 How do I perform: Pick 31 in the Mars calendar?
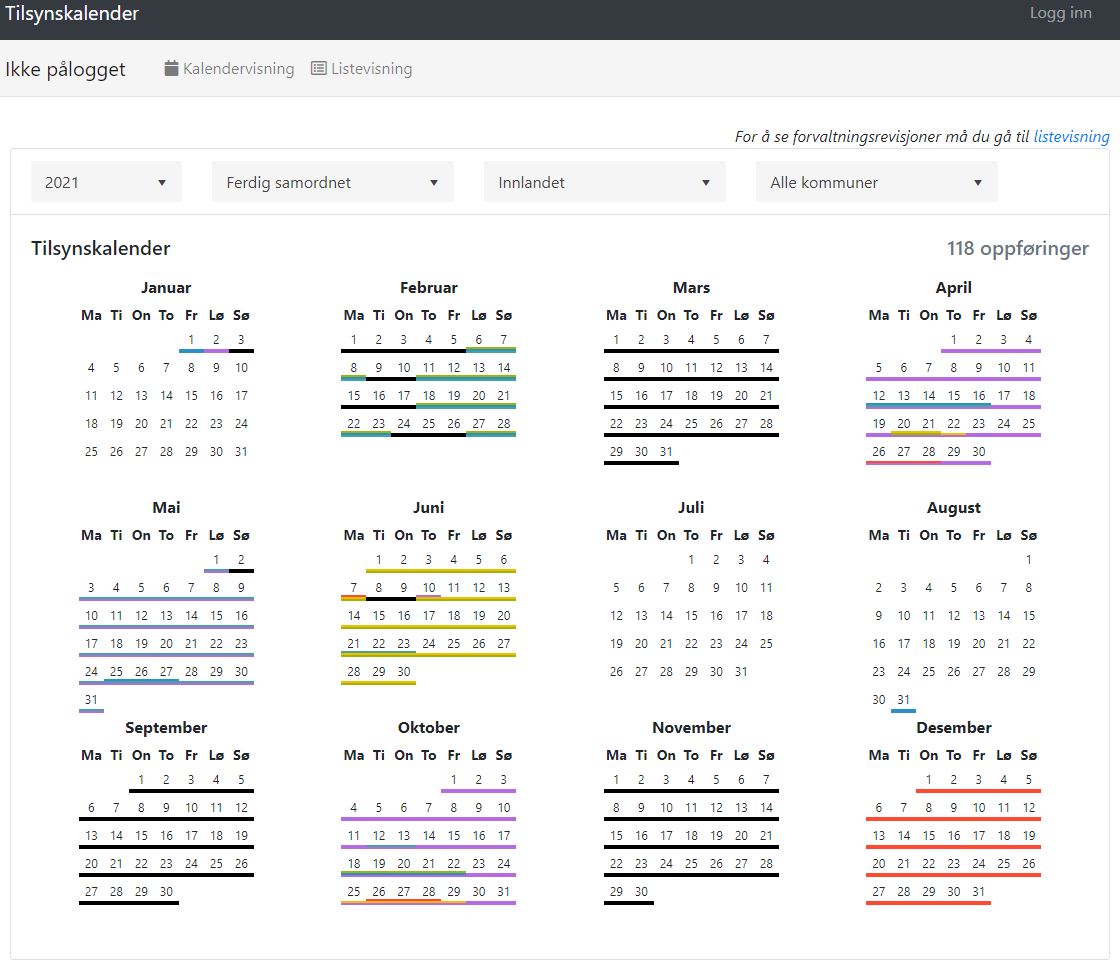coord(666,451)
